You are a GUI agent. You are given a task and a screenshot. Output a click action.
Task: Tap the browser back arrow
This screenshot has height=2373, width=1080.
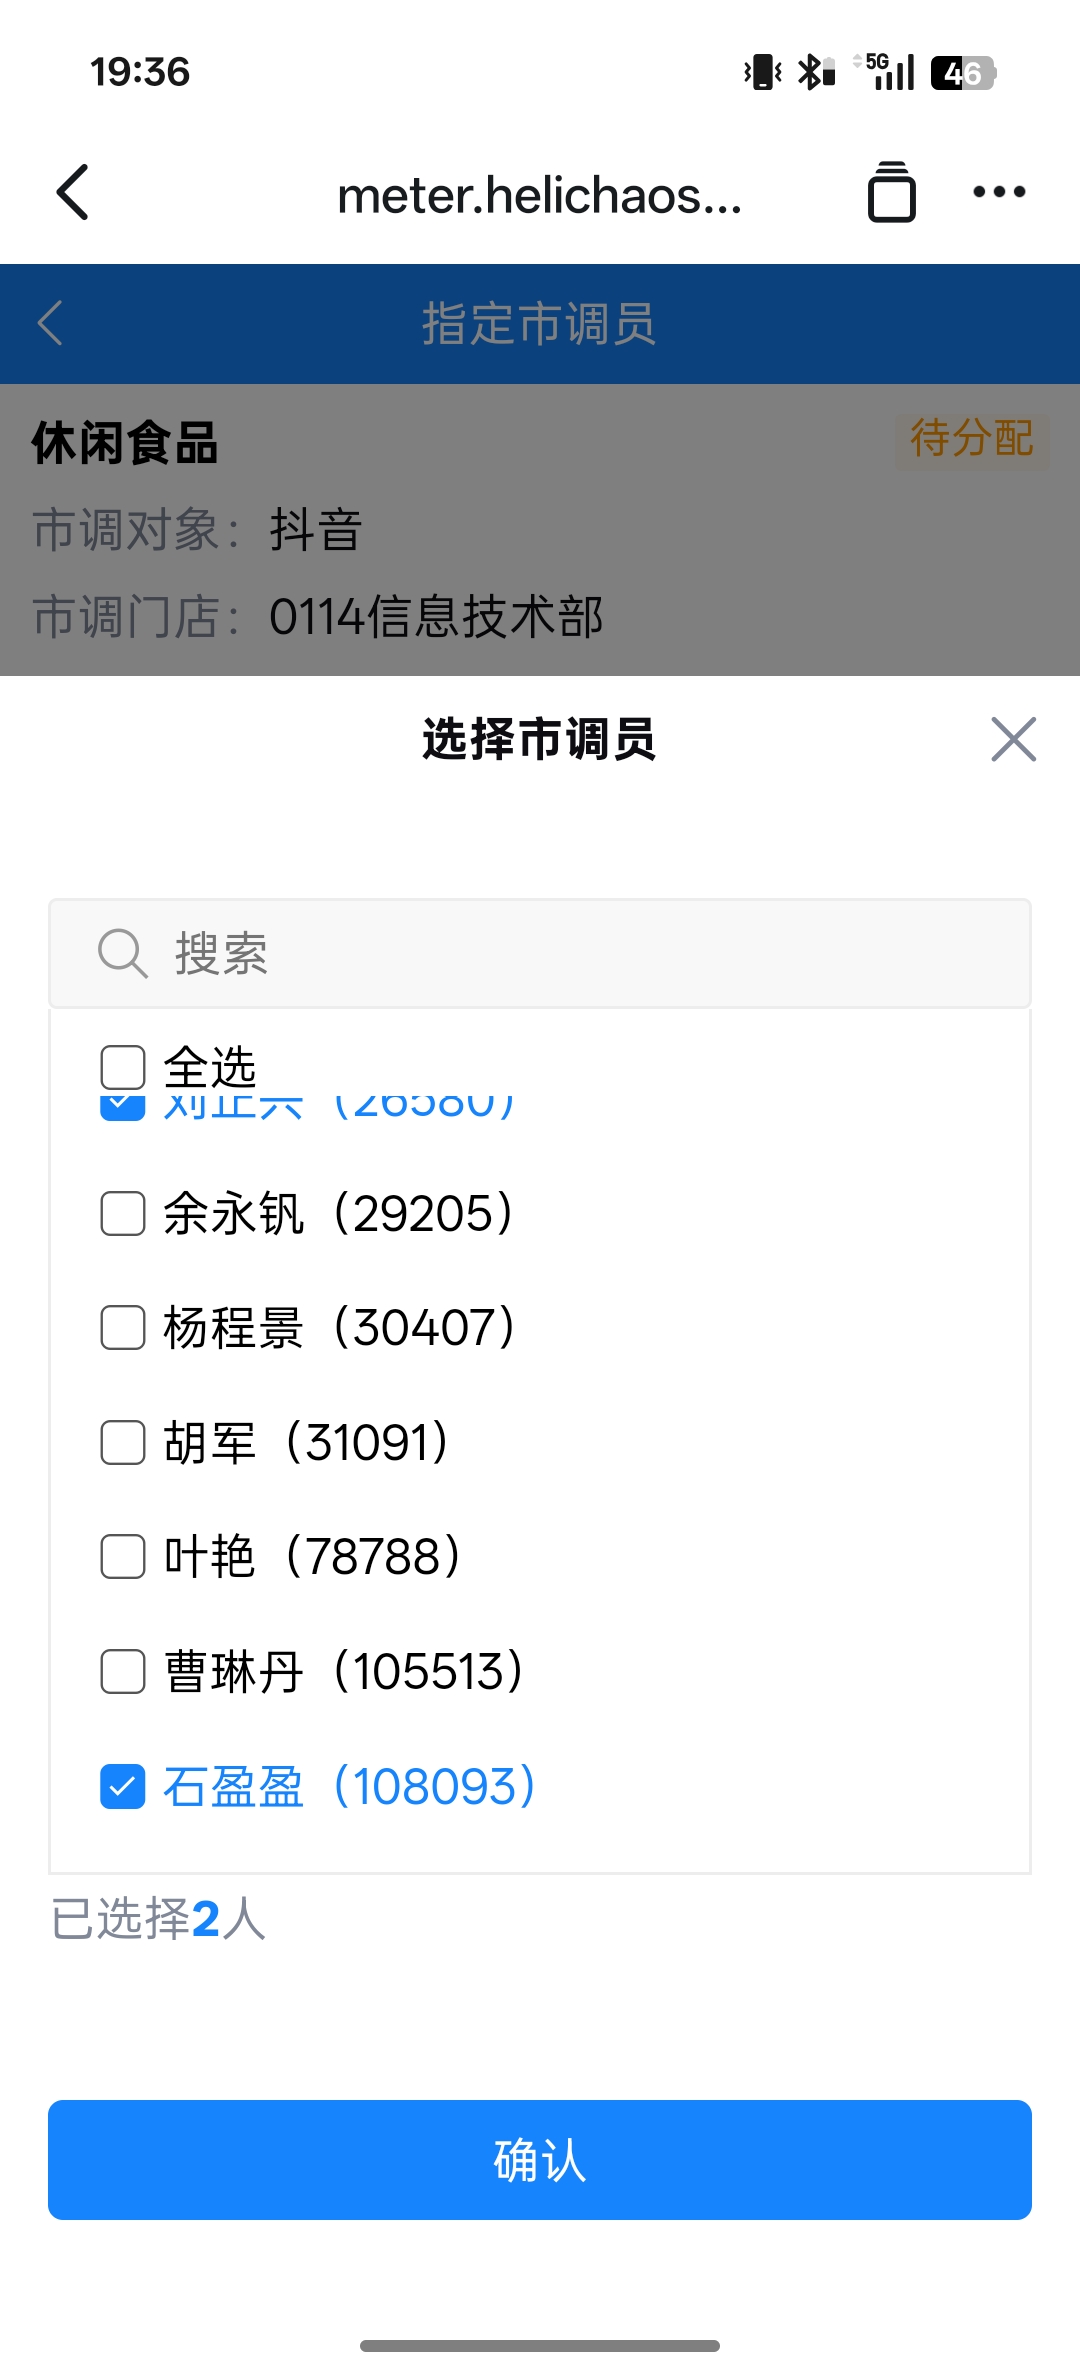[73, 192]
